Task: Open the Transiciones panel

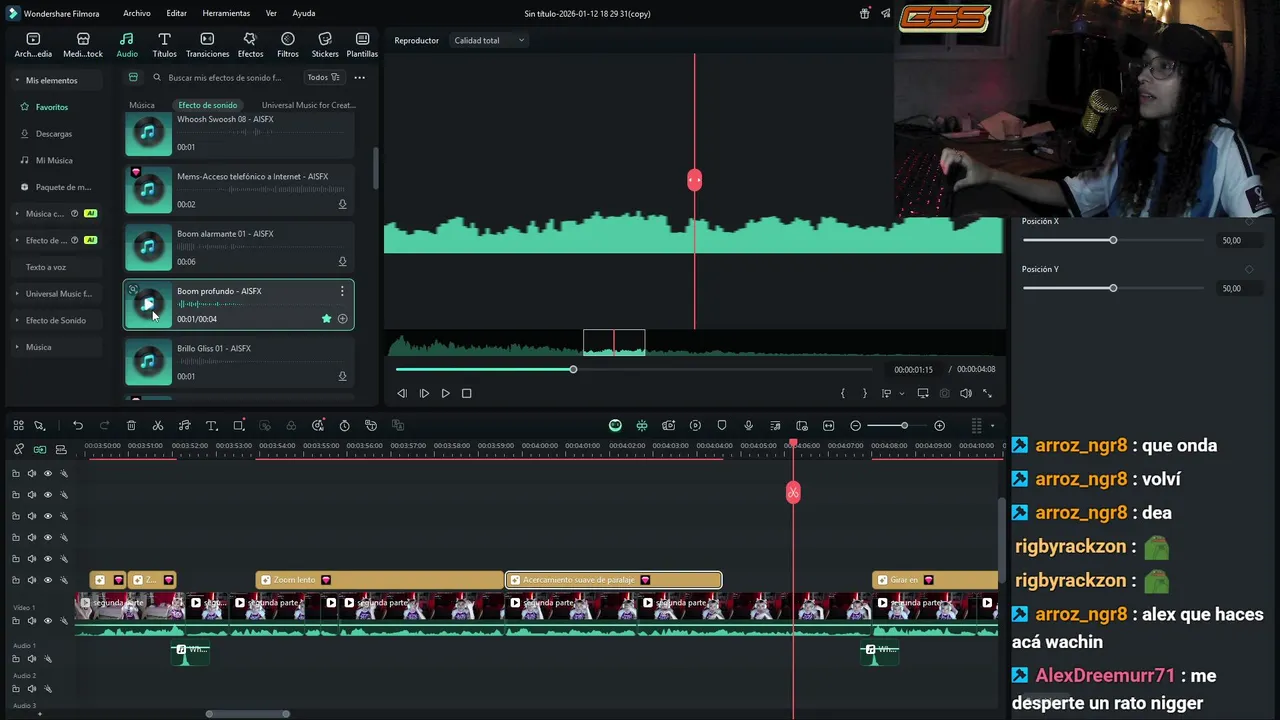Action: (x=207, y=45)
